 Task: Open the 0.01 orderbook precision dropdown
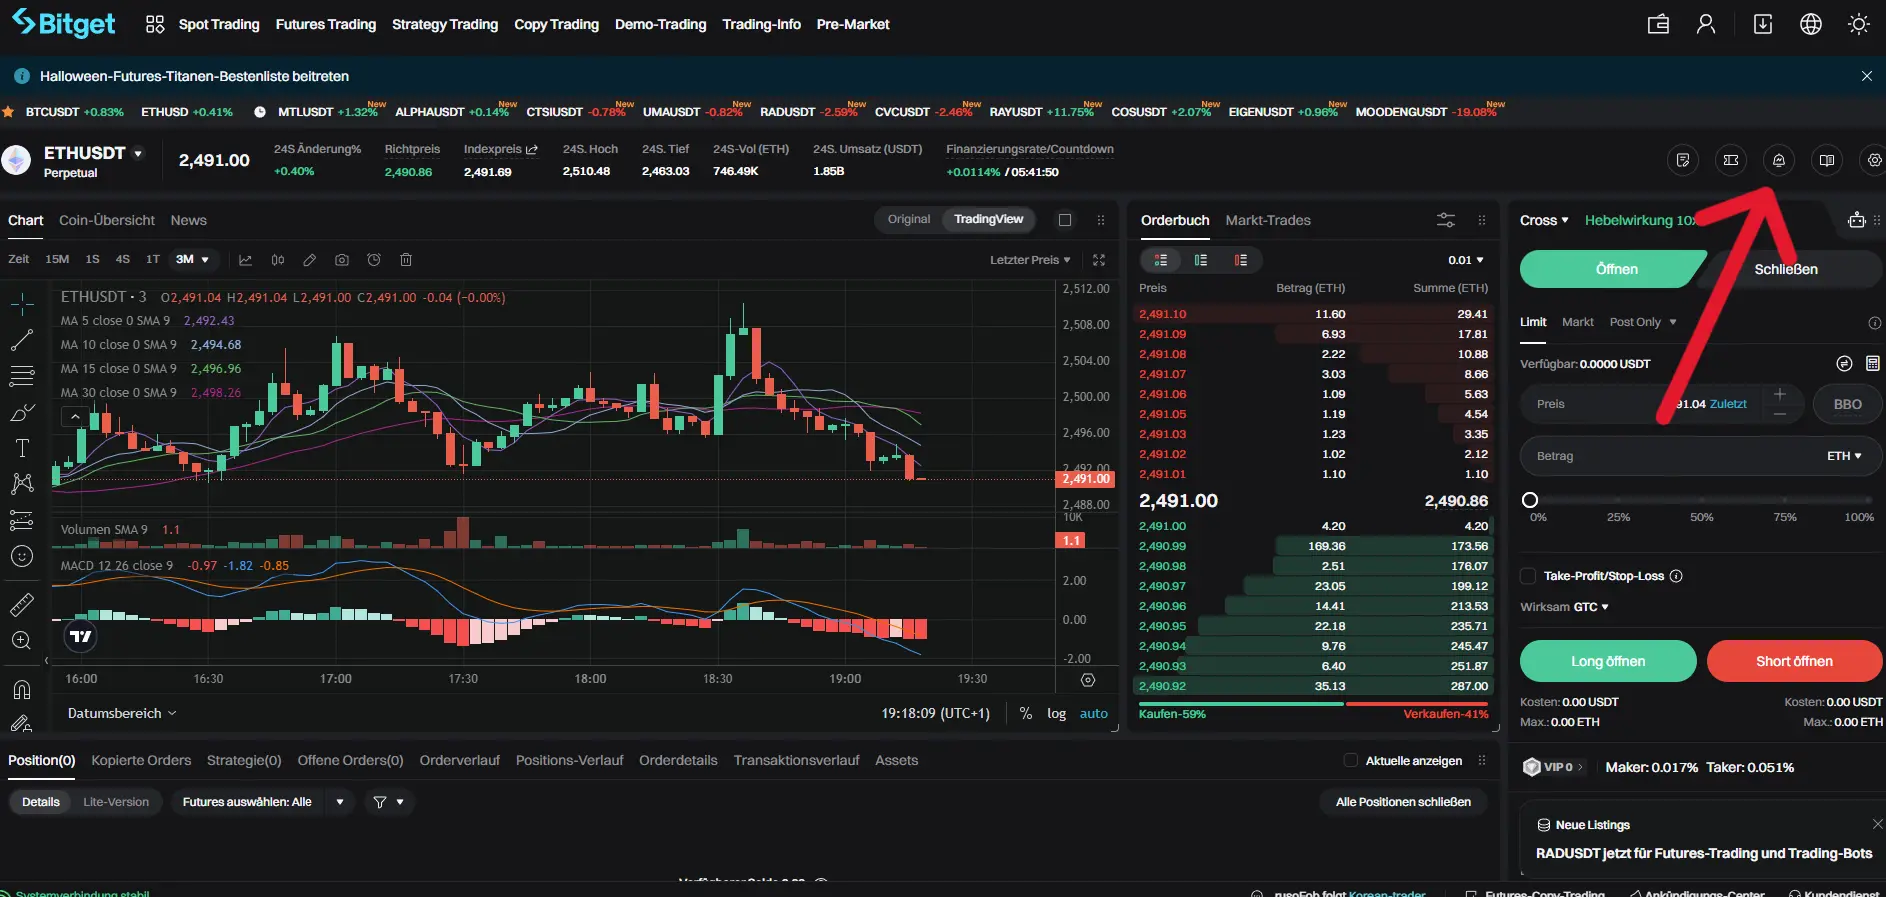point(1466,260)
